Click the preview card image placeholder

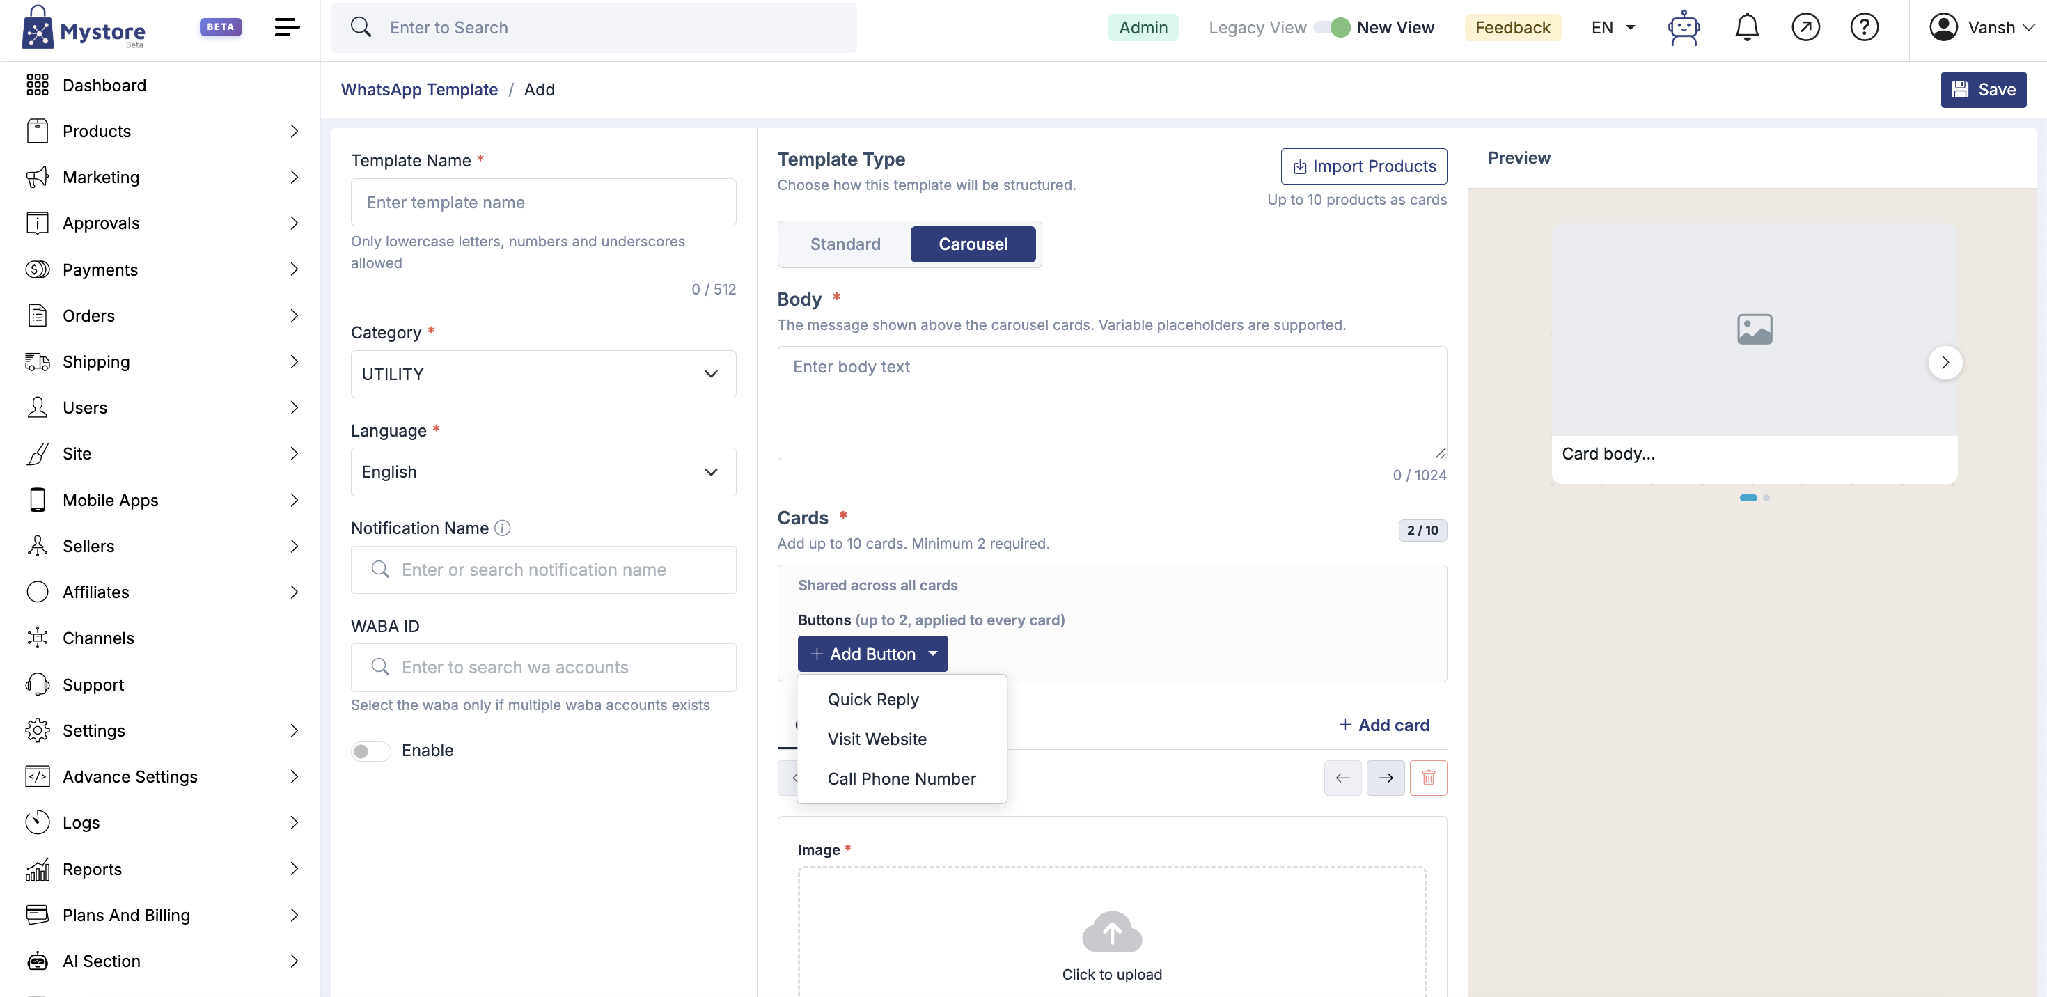click(x=1754, y=329)
